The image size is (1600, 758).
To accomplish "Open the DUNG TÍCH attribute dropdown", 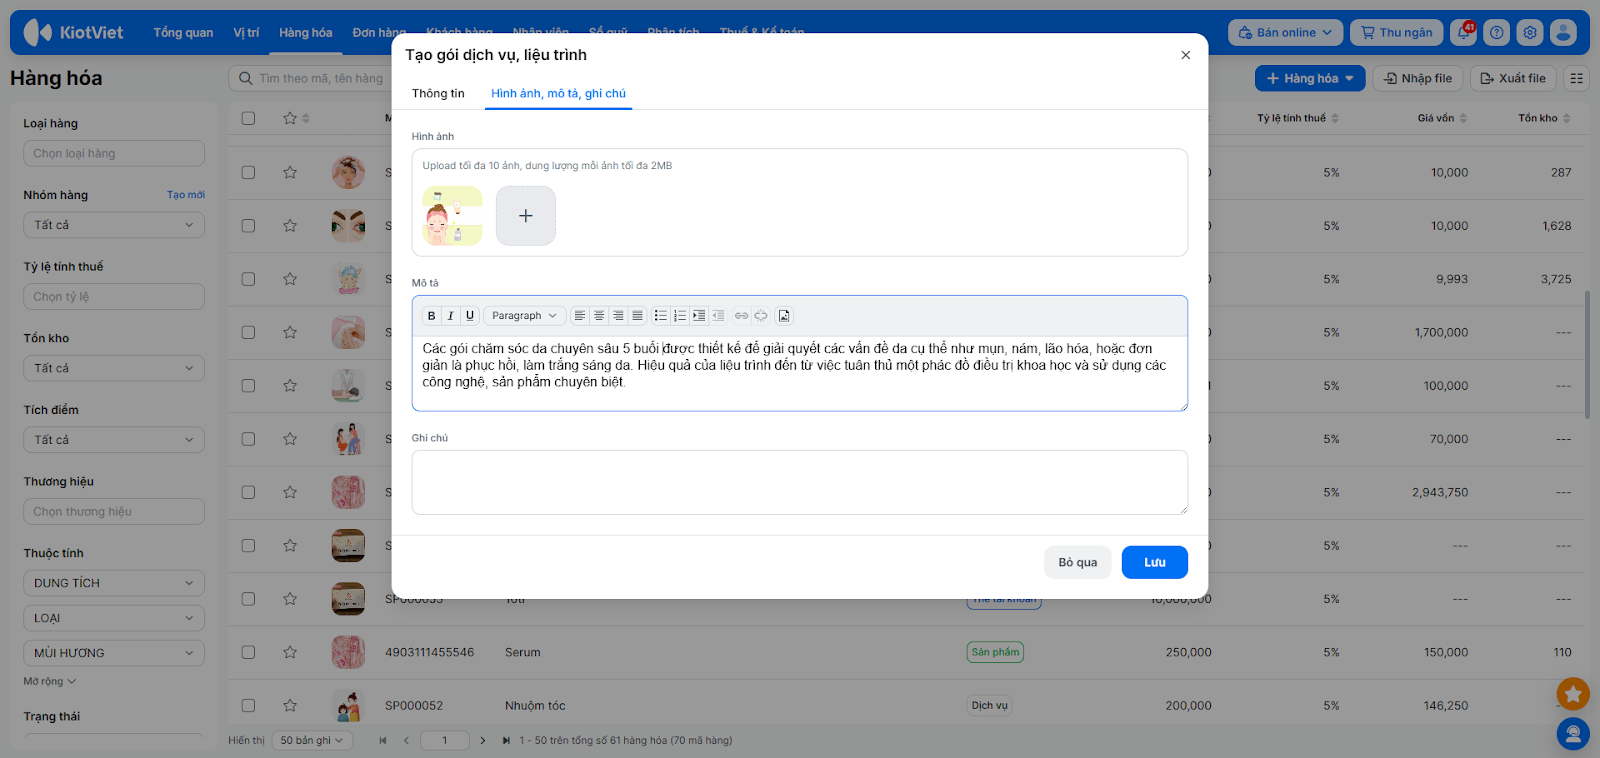I will (x=114, y=583).
